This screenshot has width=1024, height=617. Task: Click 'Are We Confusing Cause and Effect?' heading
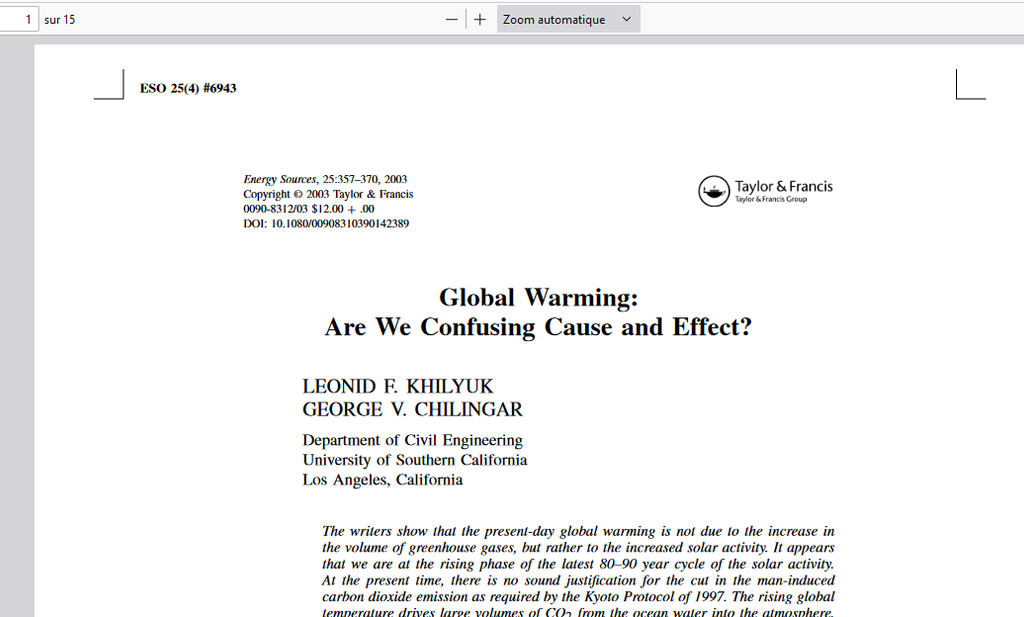(538, 327)
